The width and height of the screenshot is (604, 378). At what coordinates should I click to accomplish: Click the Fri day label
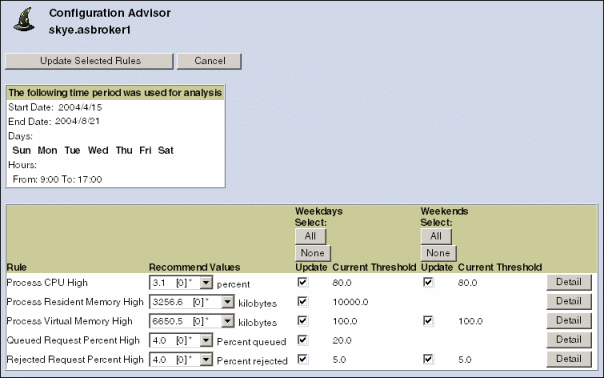click(x=145, y=150)
